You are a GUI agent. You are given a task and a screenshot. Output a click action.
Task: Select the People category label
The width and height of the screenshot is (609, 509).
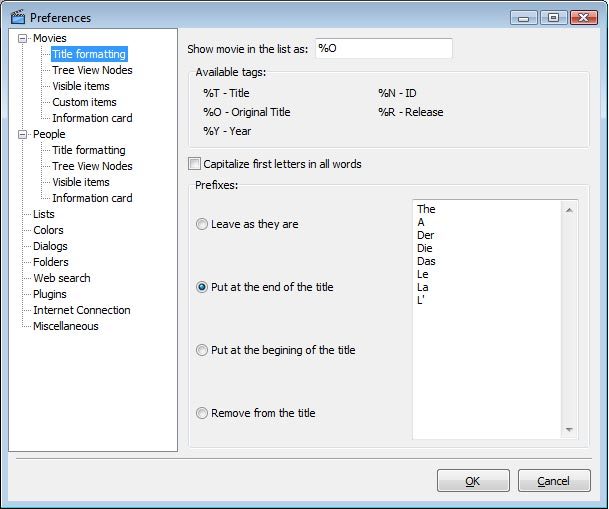[x=49, y=134]
